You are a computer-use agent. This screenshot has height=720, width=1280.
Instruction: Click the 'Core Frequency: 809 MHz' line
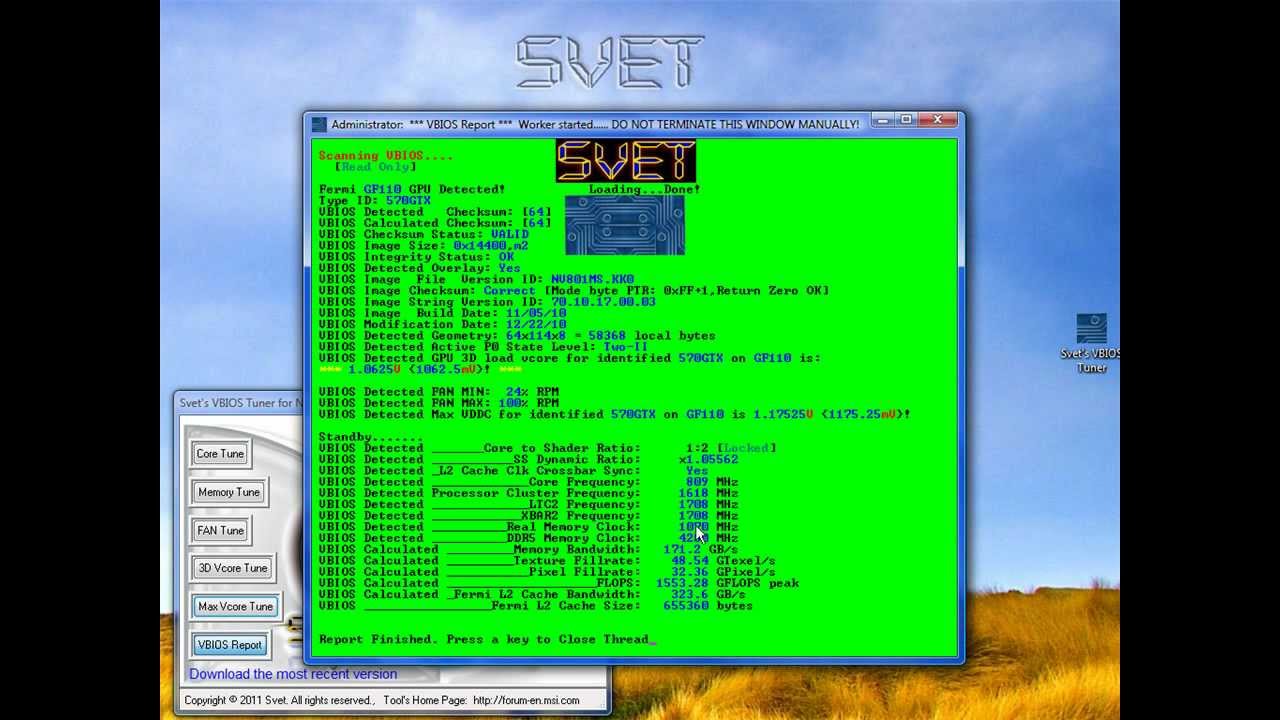click(x=529, y=482)
